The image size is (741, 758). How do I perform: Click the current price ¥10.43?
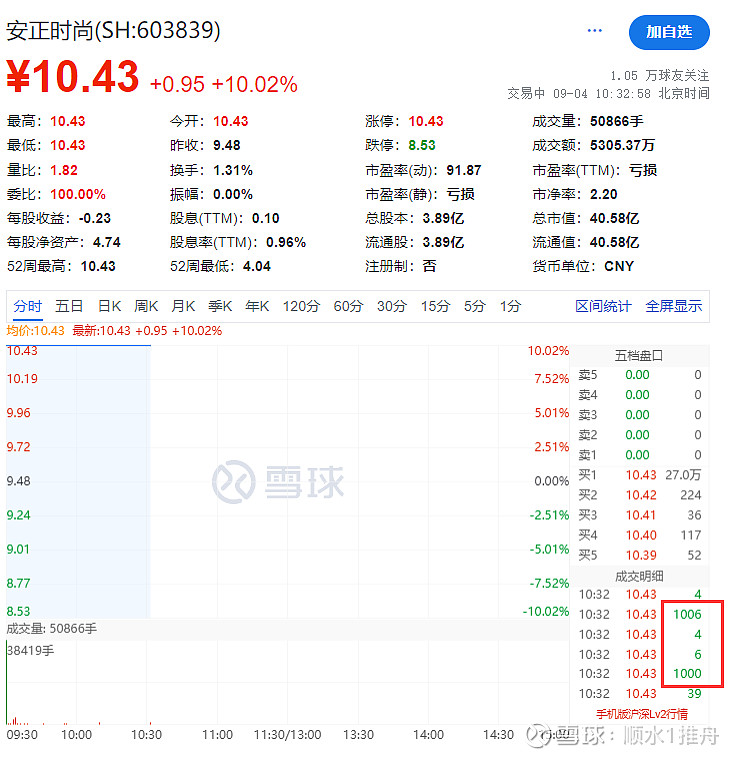click(x=73, y=76)
